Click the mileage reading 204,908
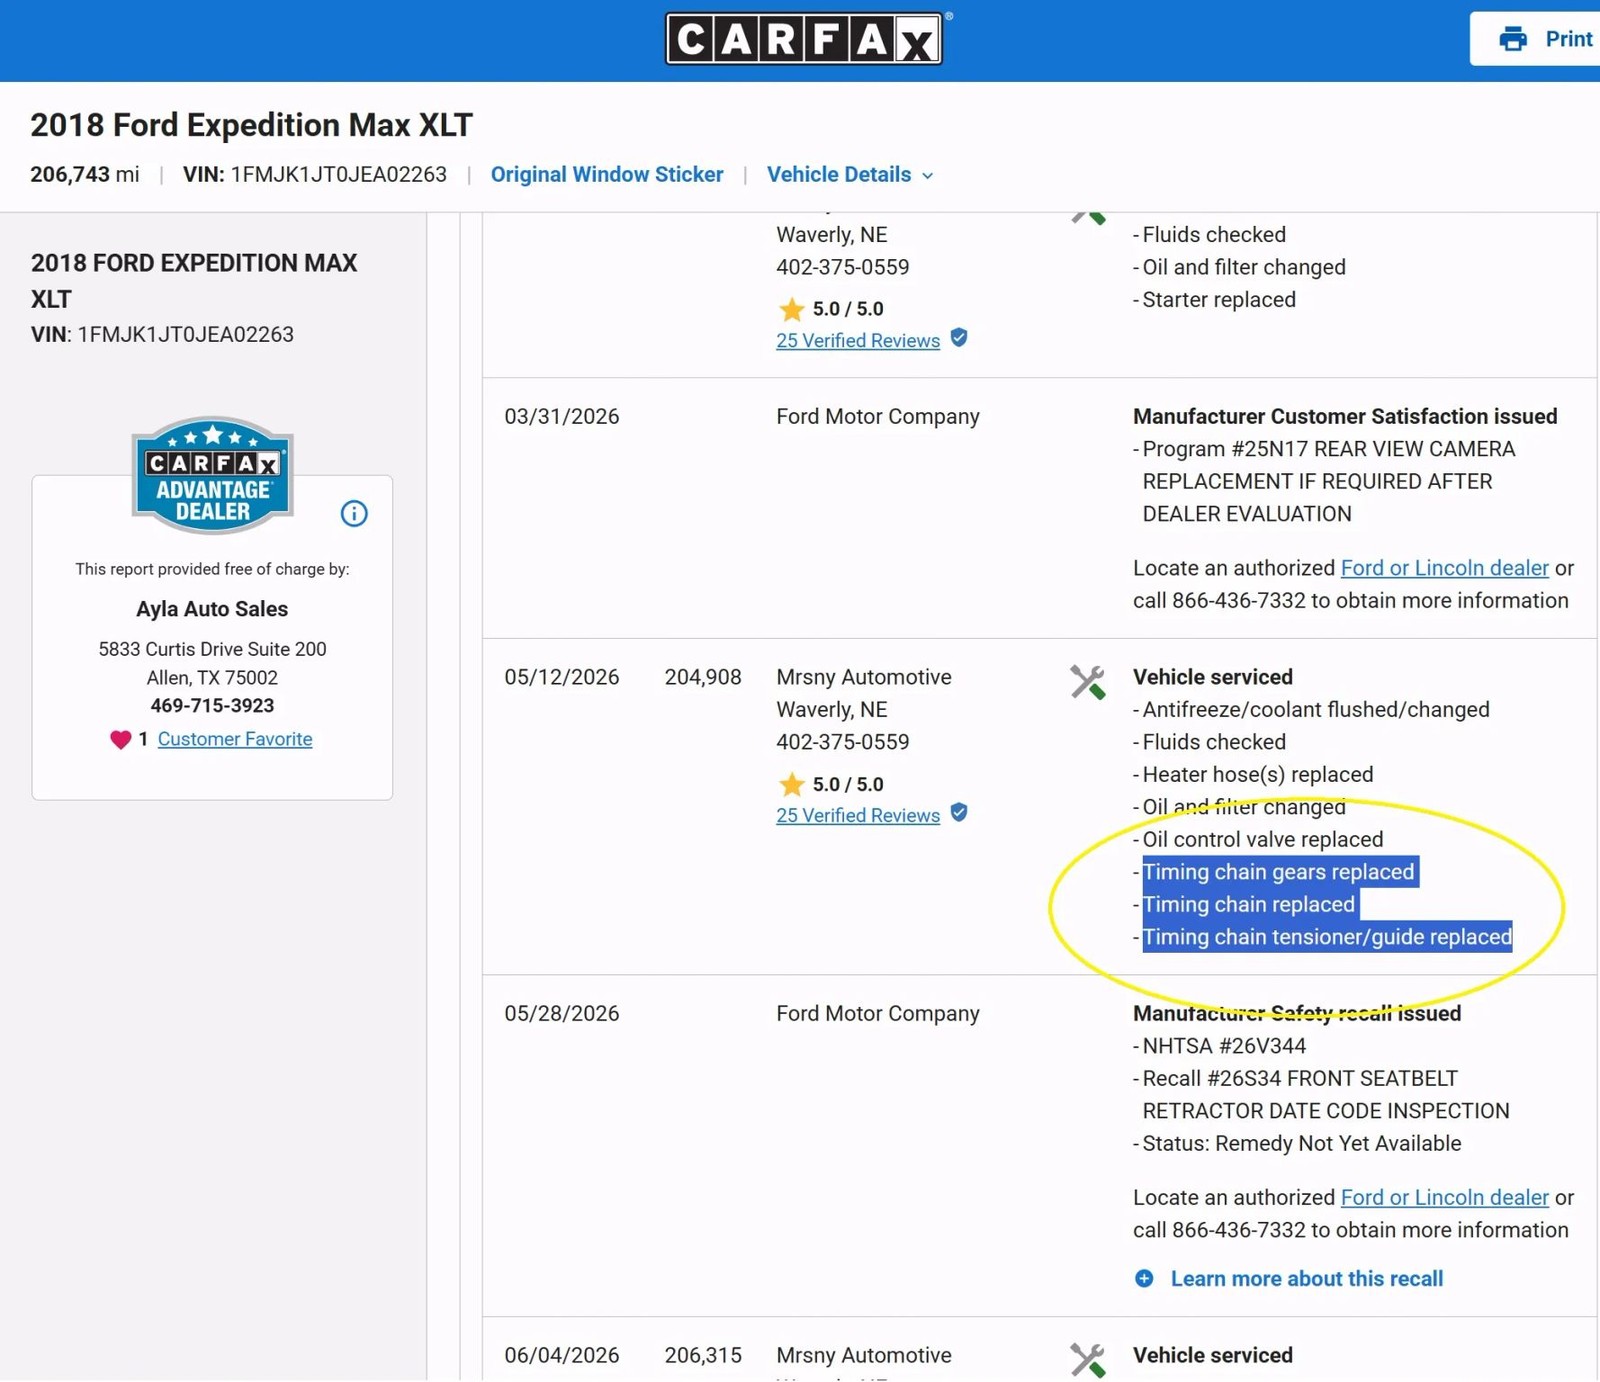The image size is (1600, 1382). pyautogui.click(x=703, y=677)
